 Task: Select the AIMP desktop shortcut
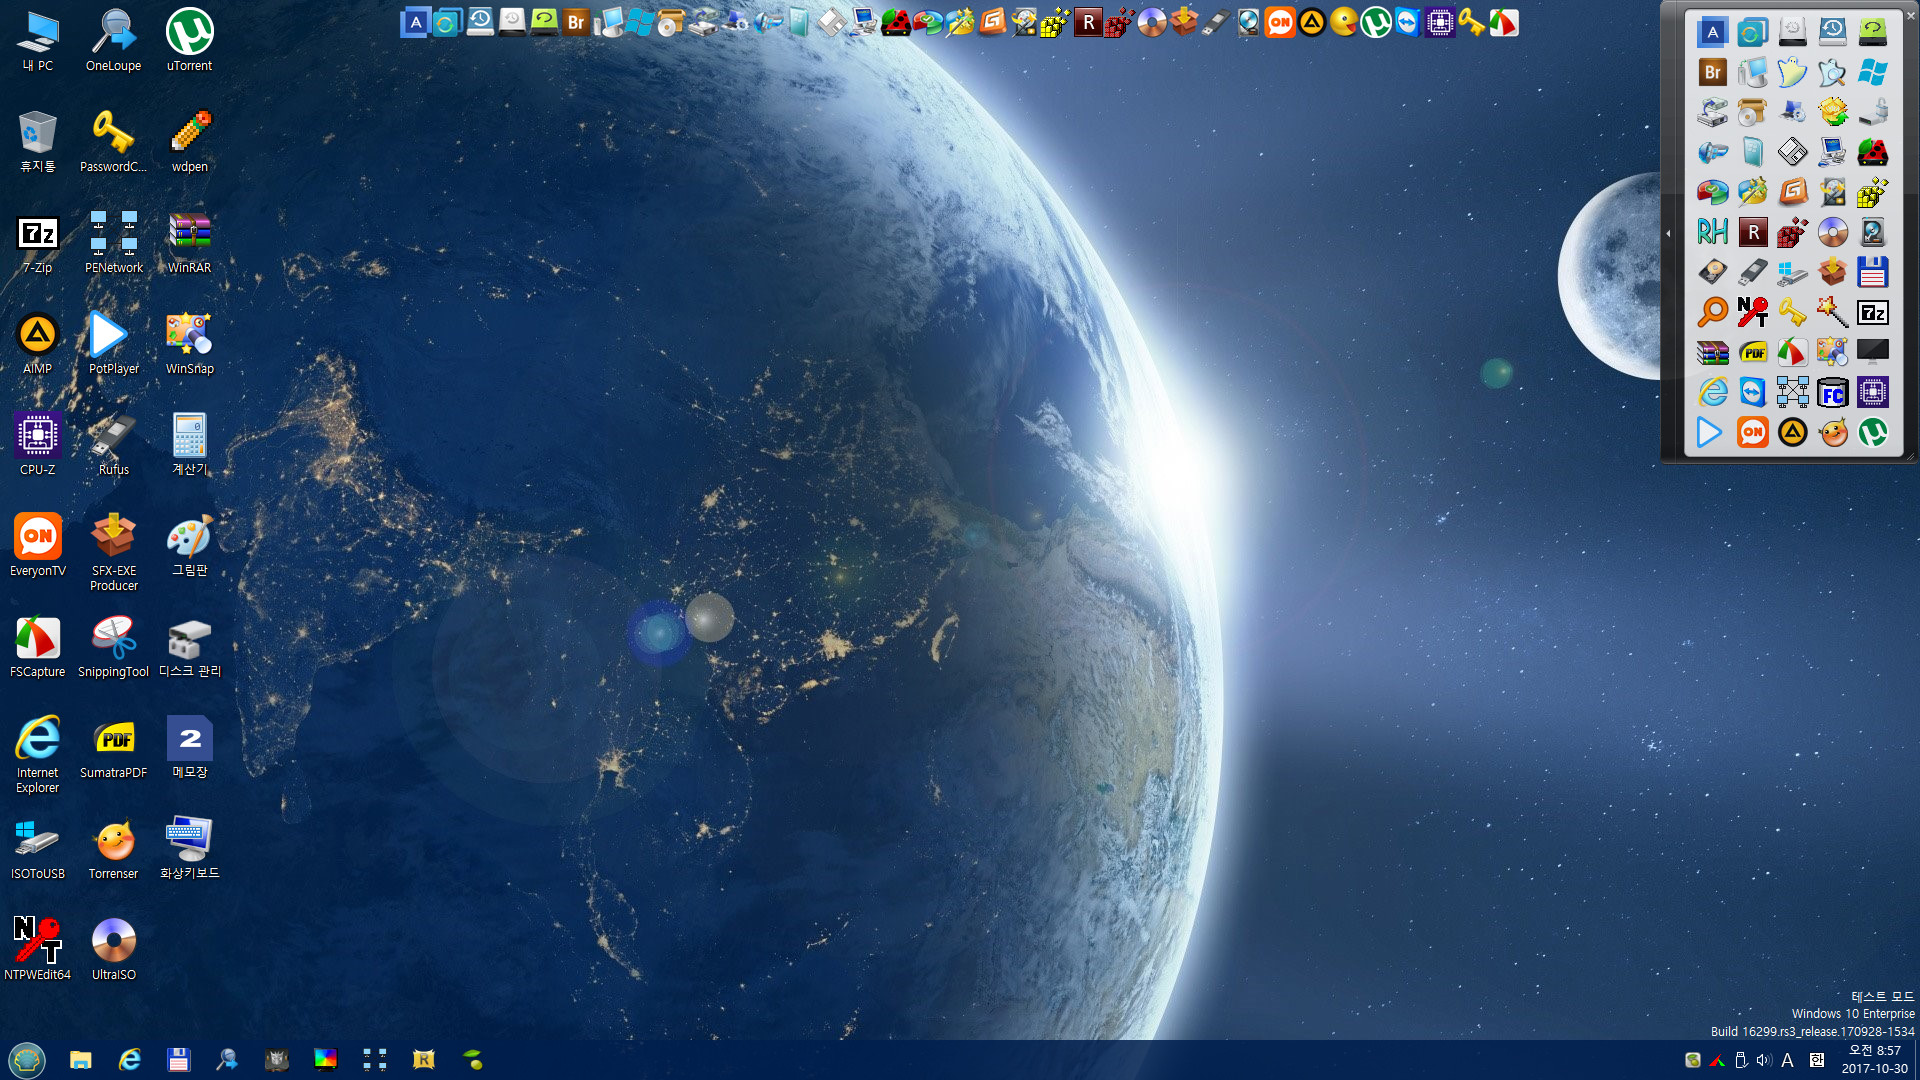tap(38, 344)
